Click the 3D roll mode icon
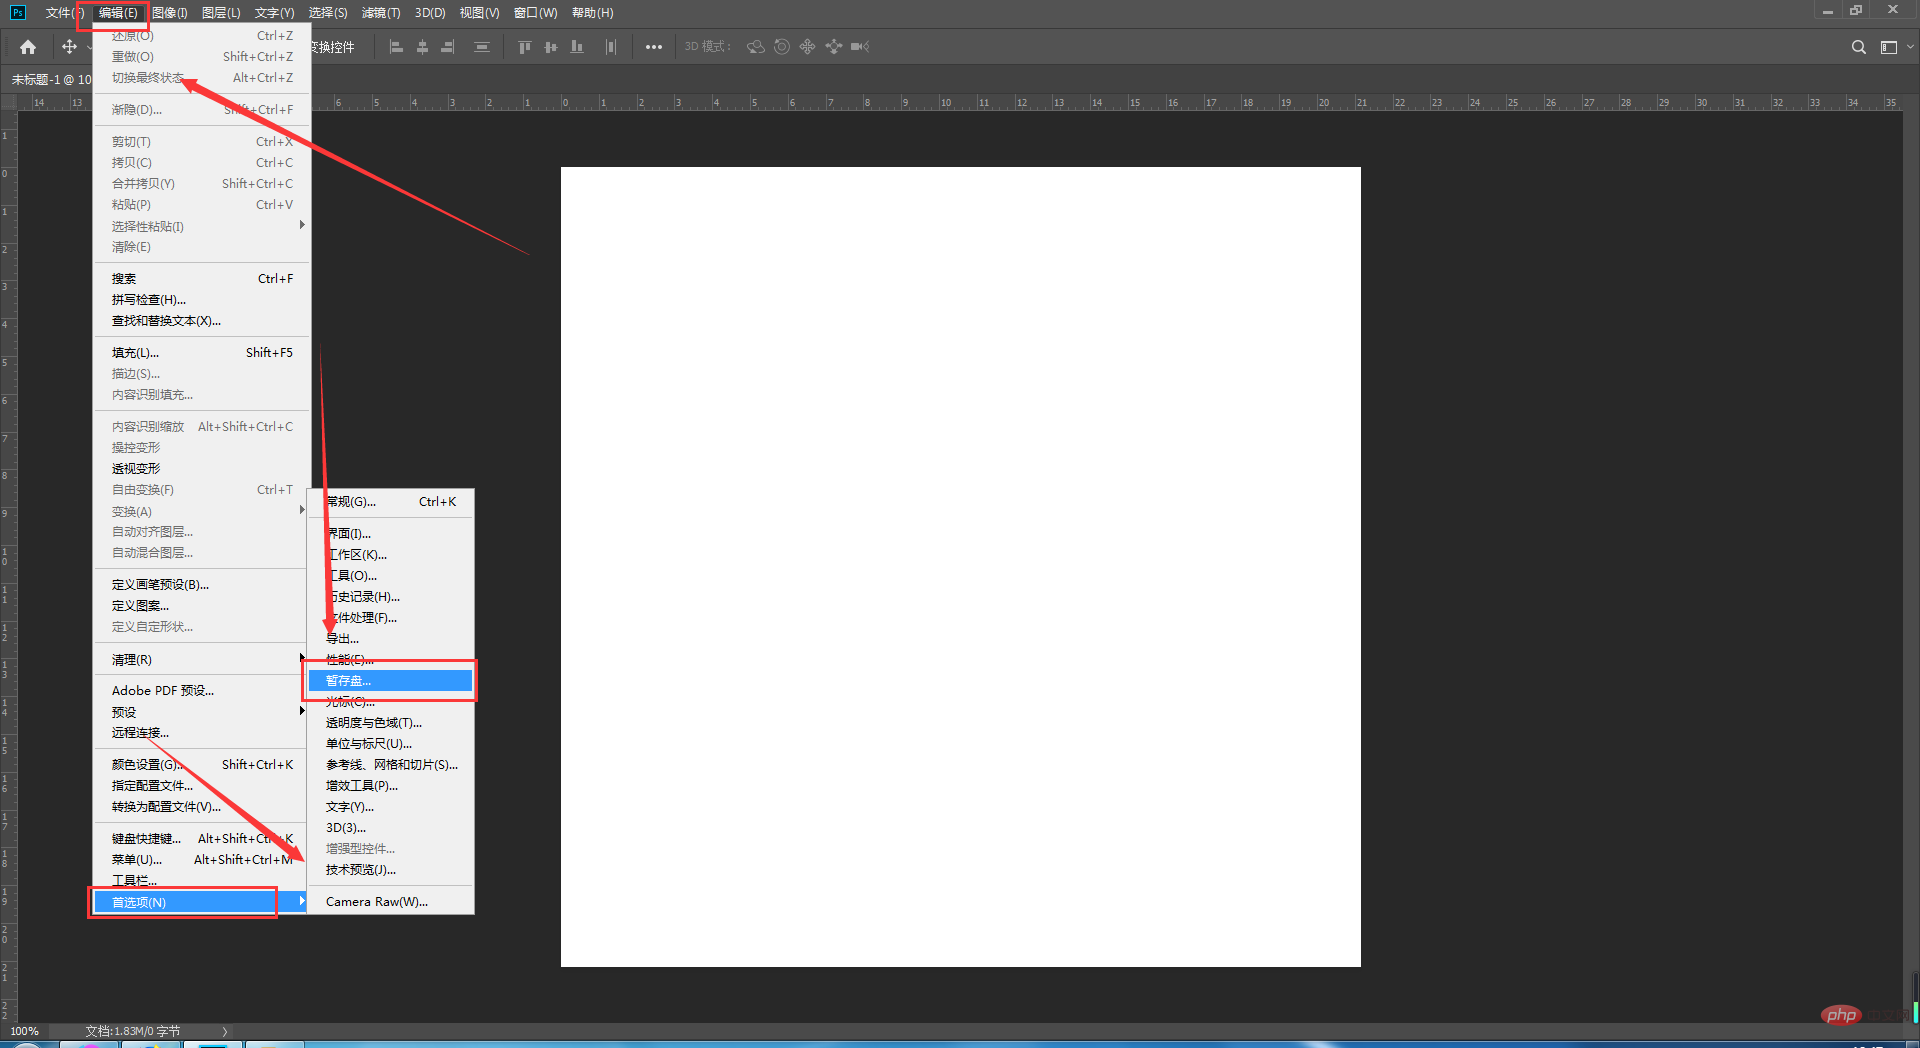 coord(782,47)
